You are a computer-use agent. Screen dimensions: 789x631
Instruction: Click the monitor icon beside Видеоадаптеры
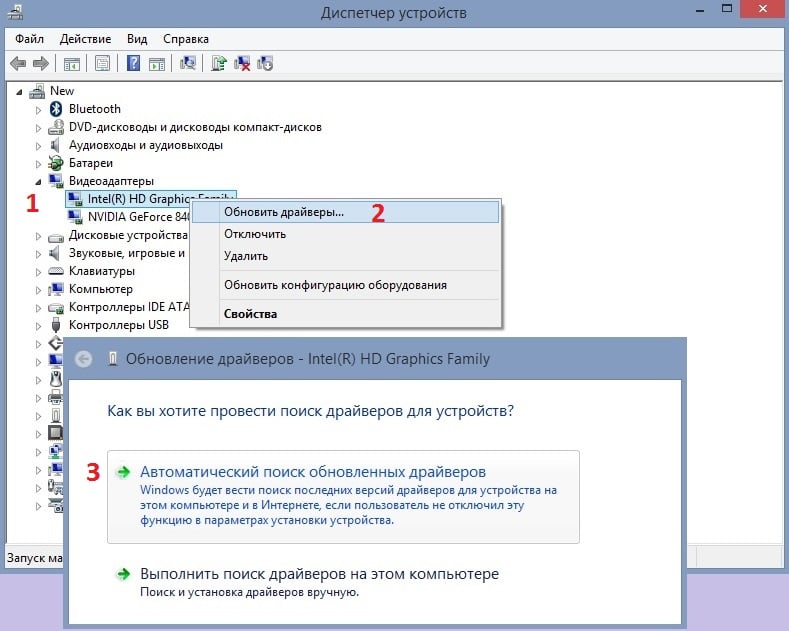click(56, 181)
